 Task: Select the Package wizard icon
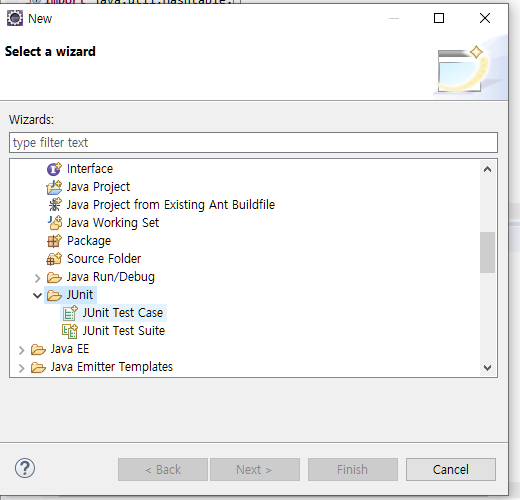[54, 241]
